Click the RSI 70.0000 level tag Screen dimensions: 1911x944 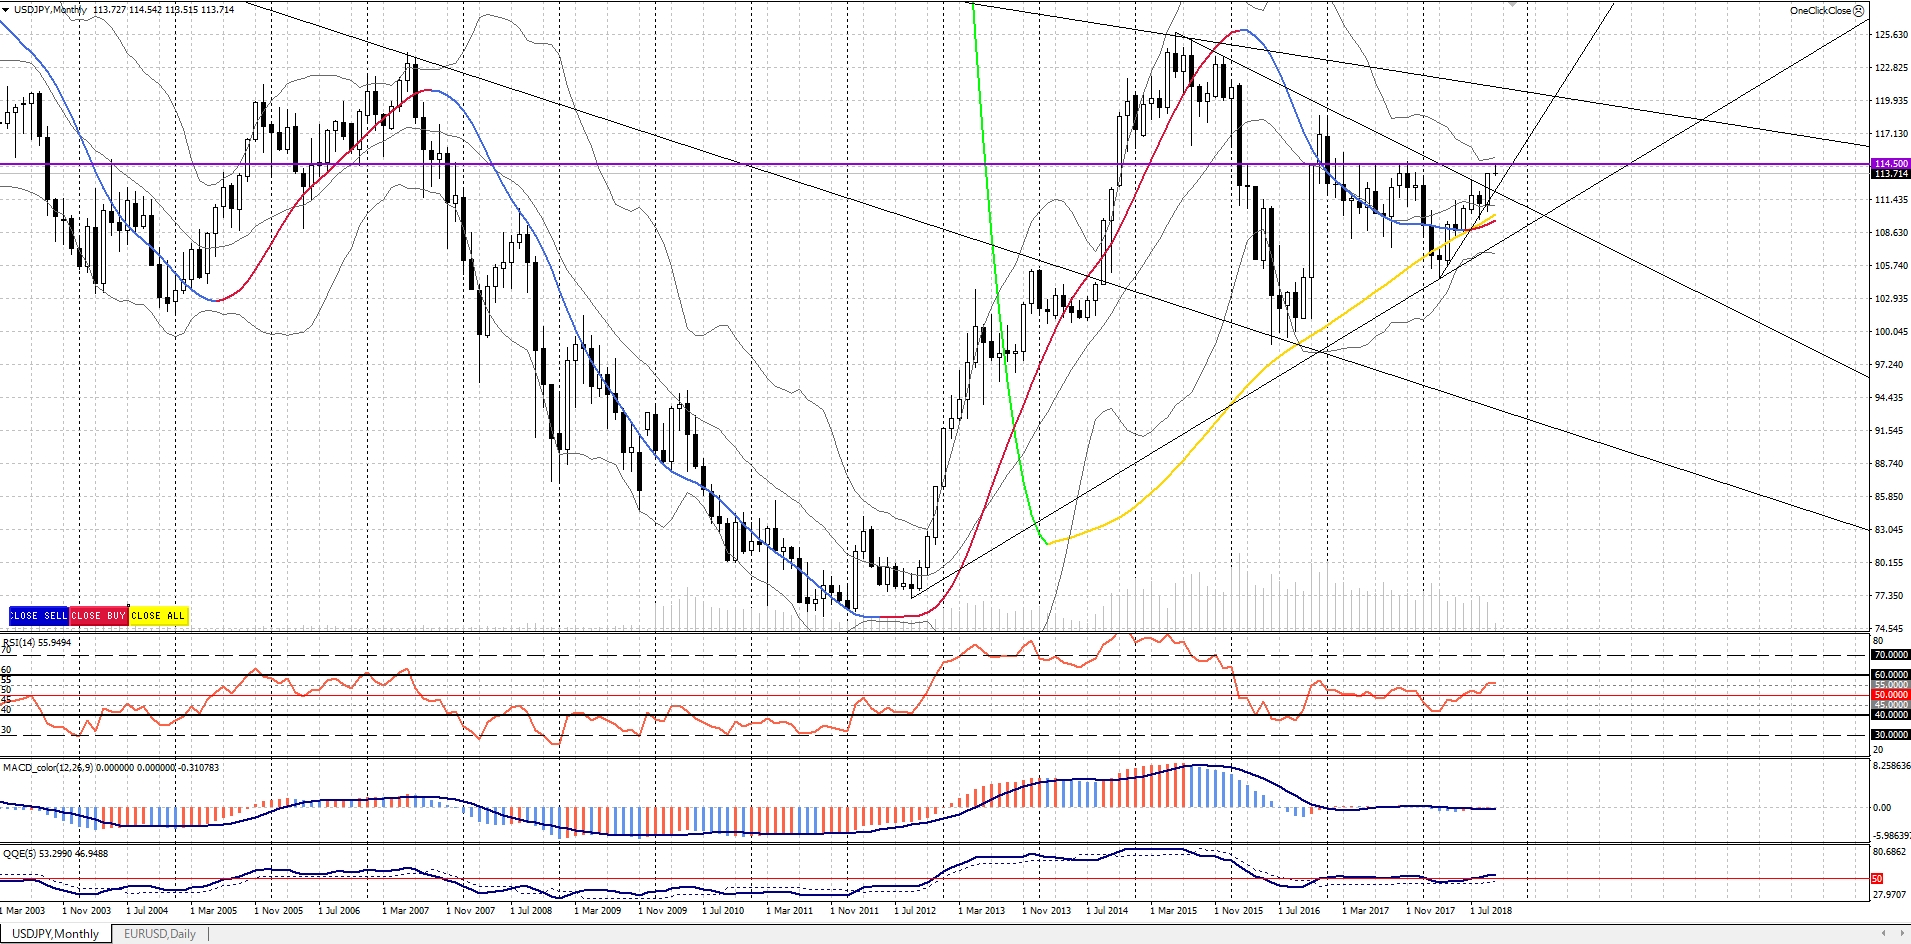point(1890,655)
